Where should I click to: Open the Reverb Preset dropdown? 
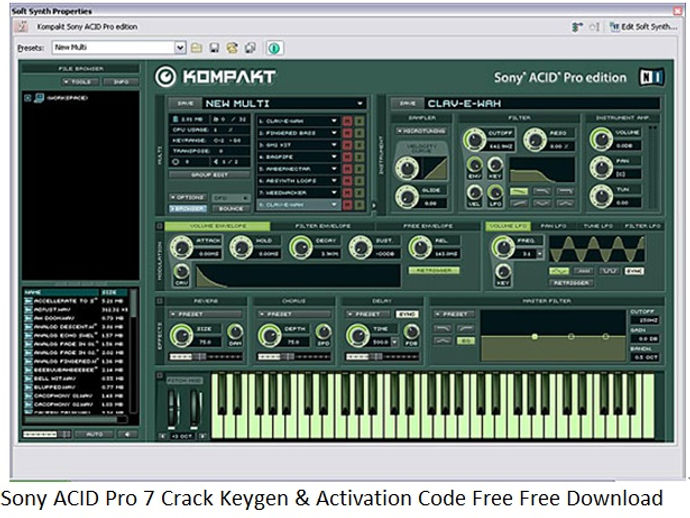206,314
